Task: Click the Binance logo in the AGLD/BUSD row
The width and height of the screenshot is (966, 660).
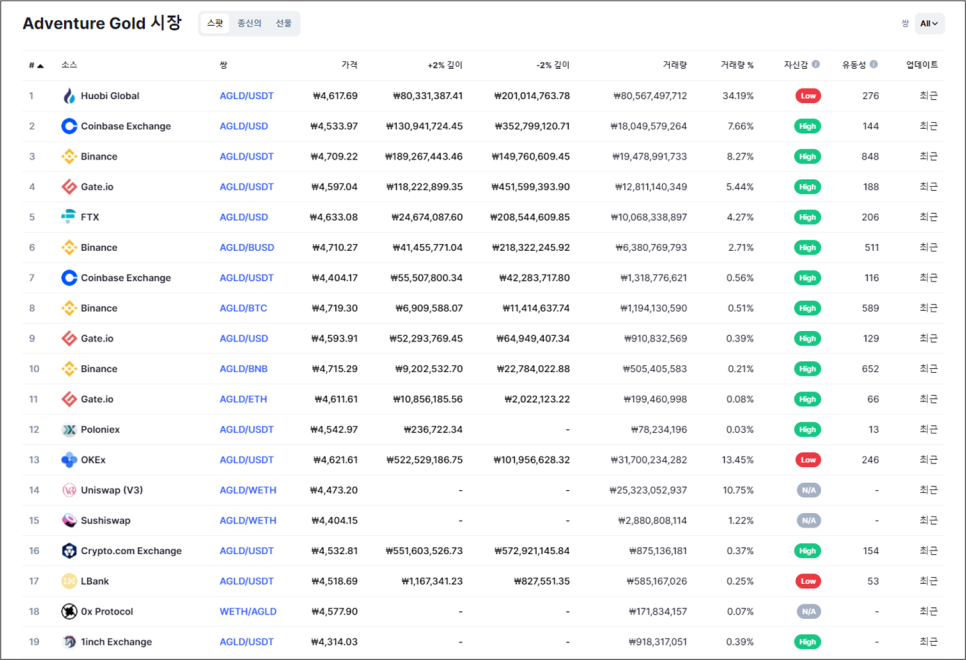Action: [x=69, y=247]
